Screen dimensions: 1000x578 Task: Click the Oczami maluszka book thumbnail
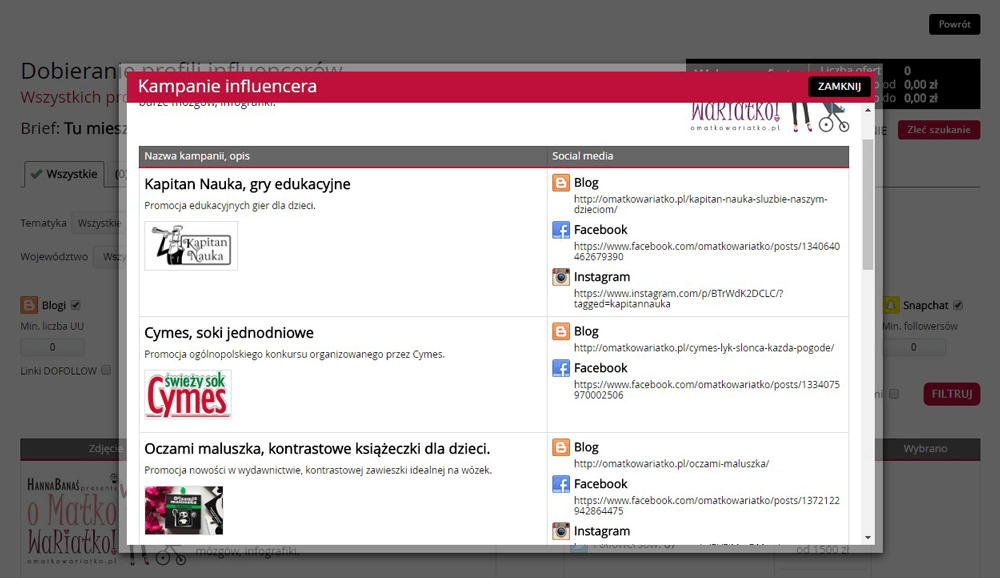(x=184, y=510)
